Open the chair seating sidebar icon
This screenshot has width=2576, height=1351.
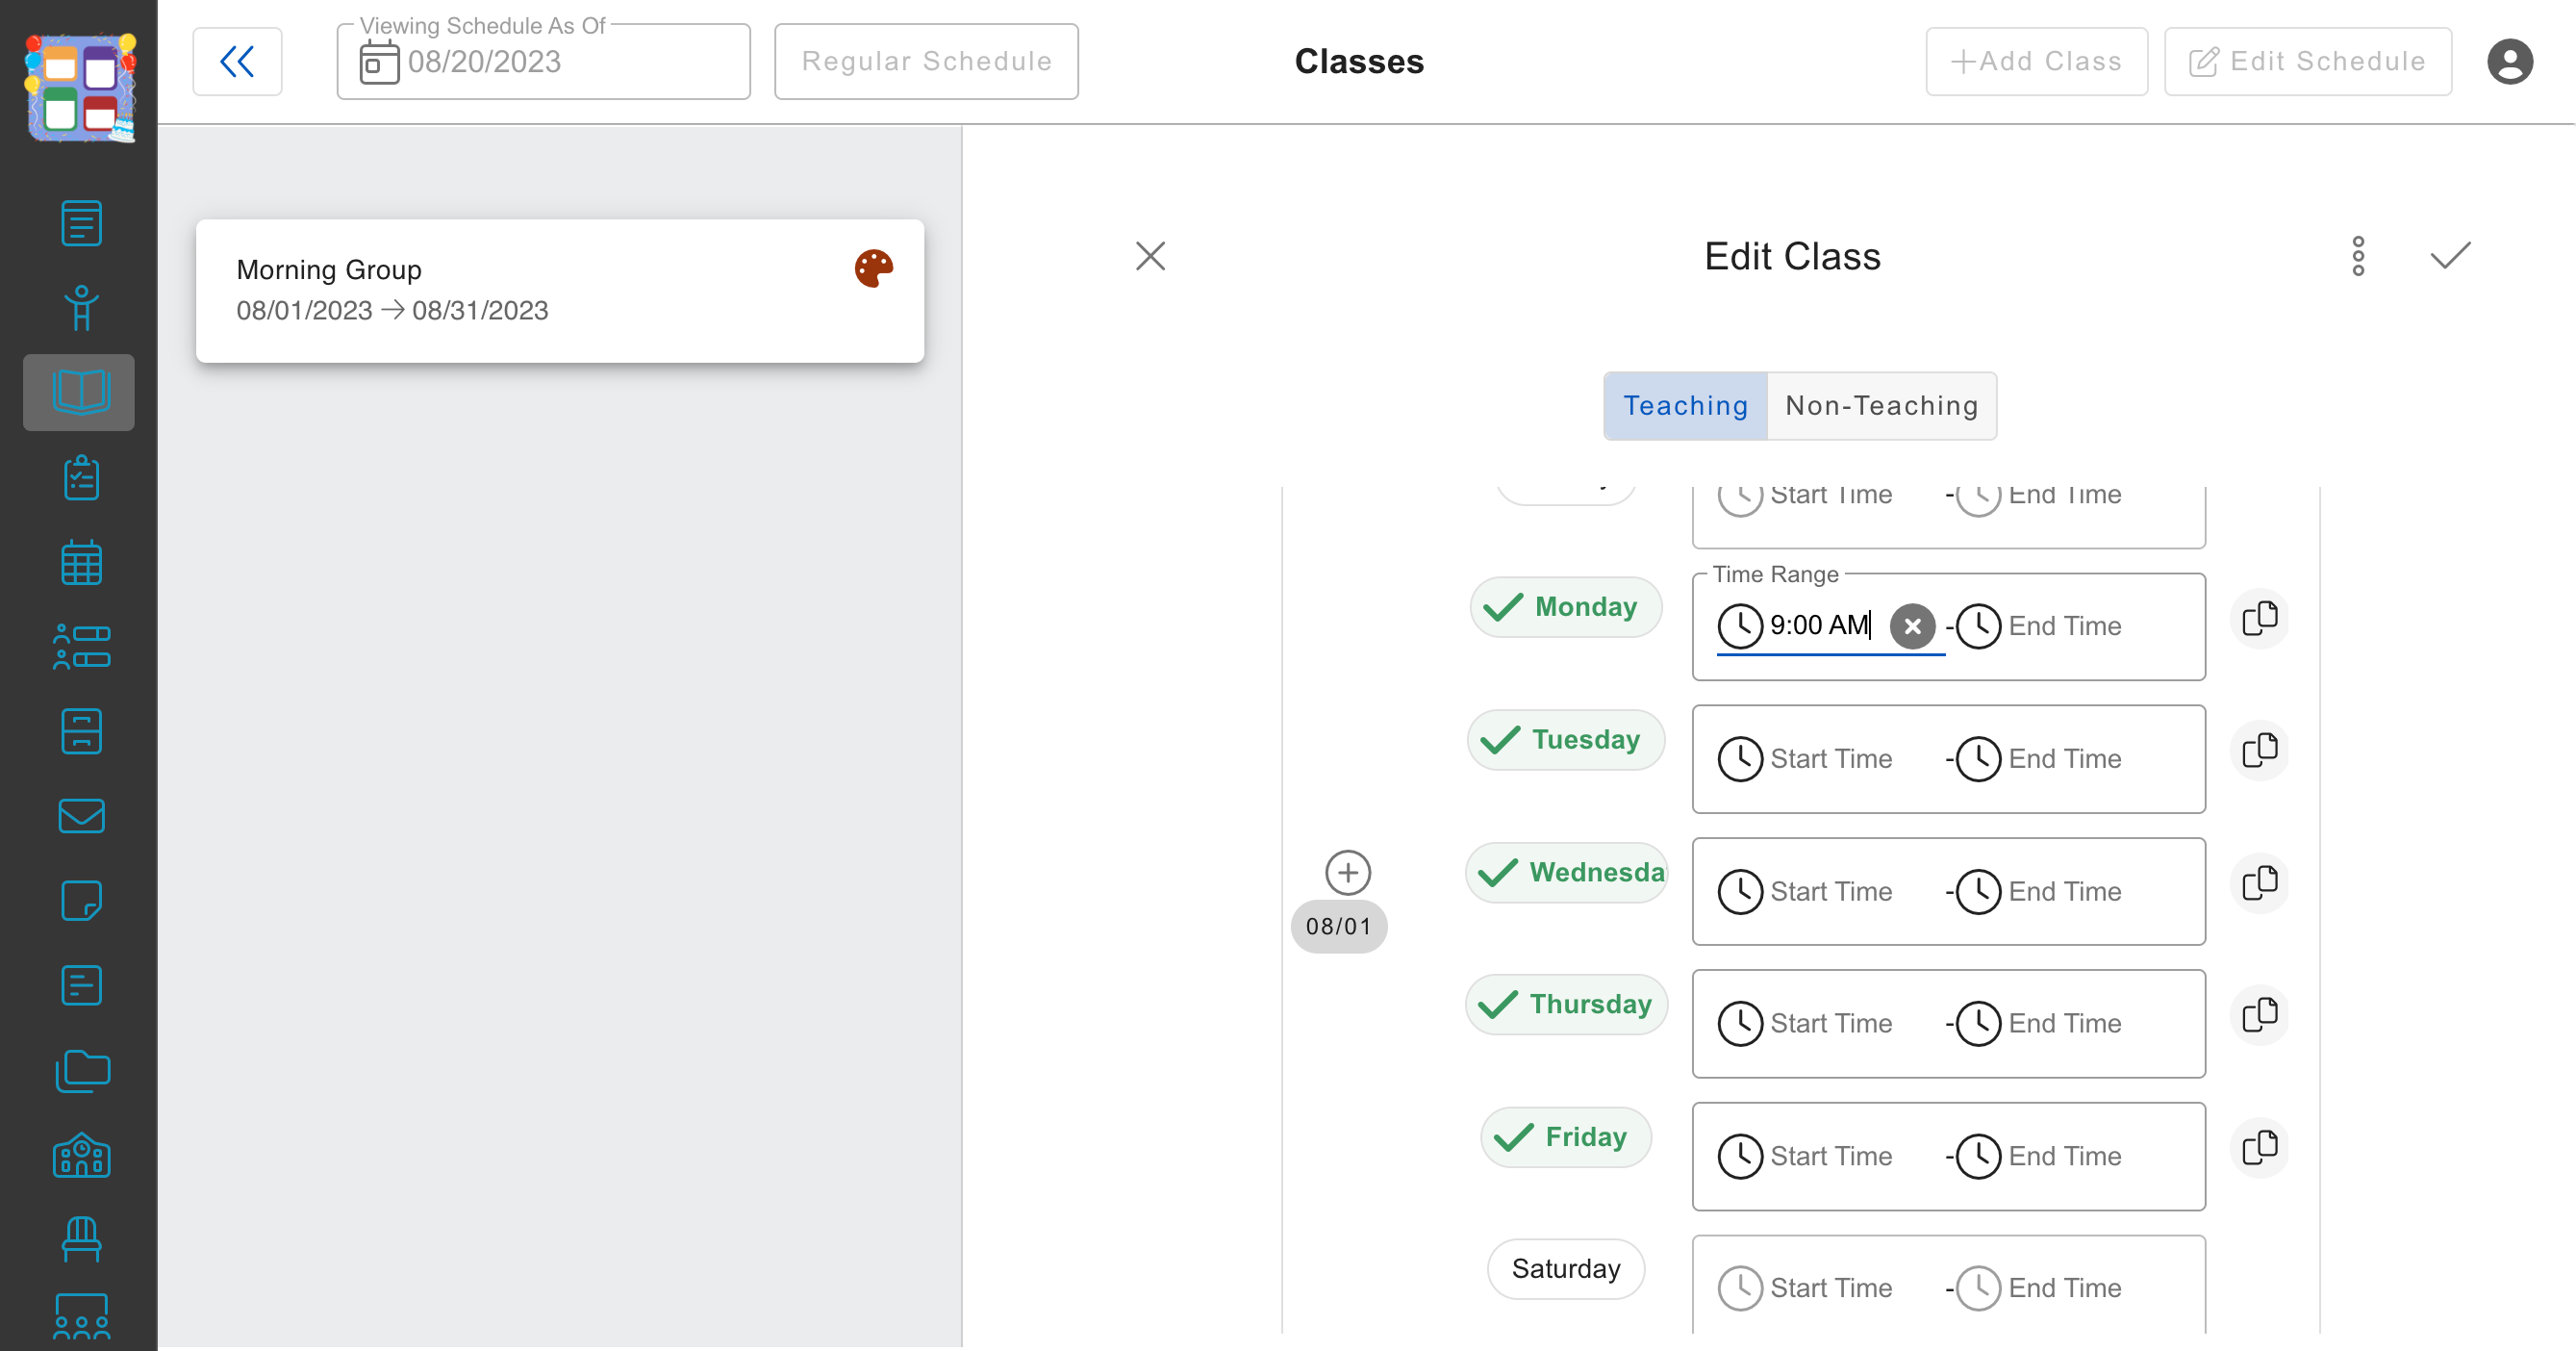[x=81, y=1240]
